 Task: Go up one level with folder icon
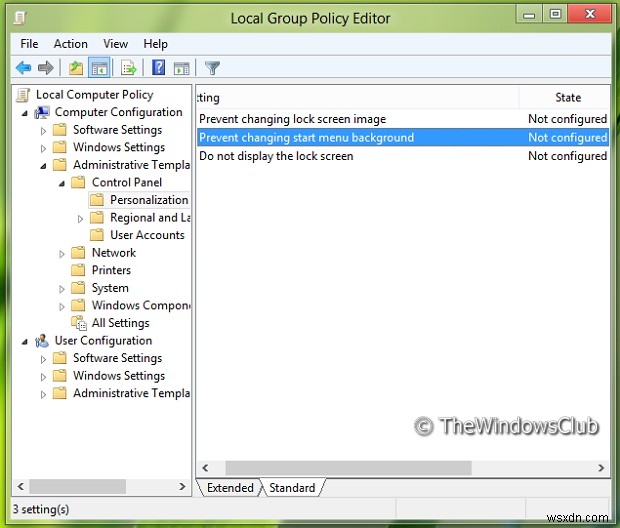[x=76, y=68]
